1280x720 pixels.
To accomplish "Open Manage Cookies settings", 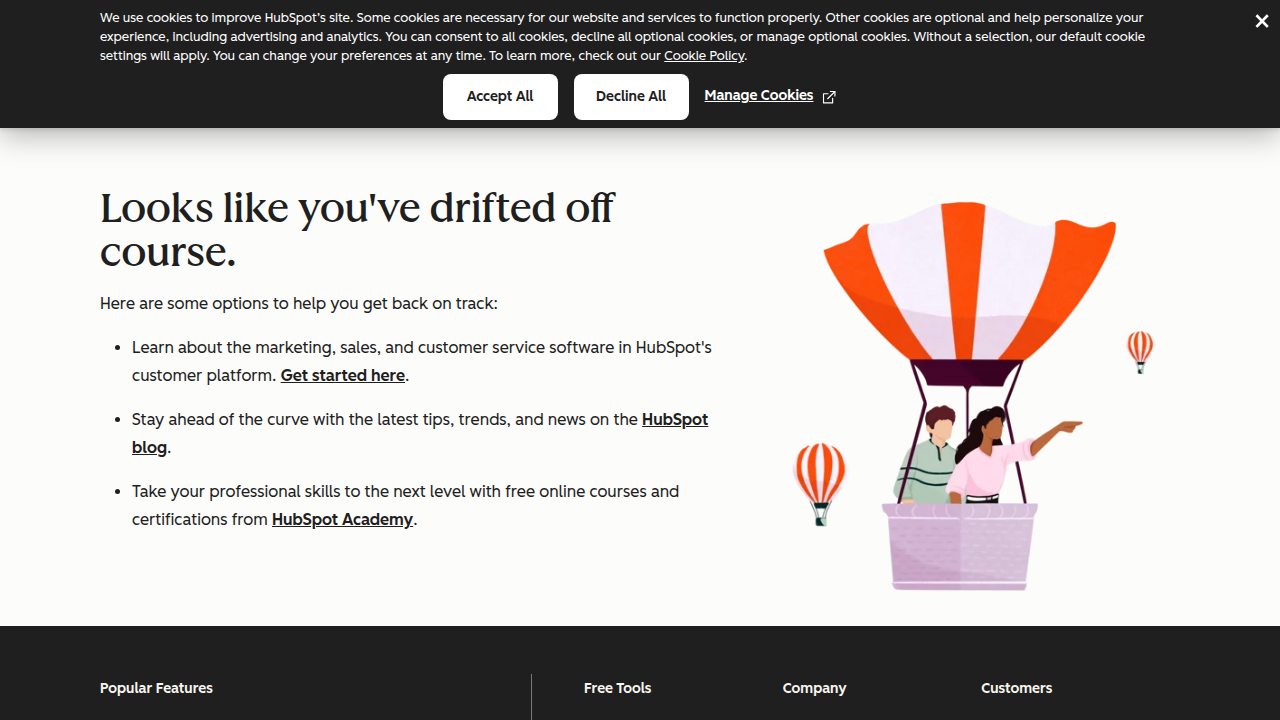I will [759, 95].
